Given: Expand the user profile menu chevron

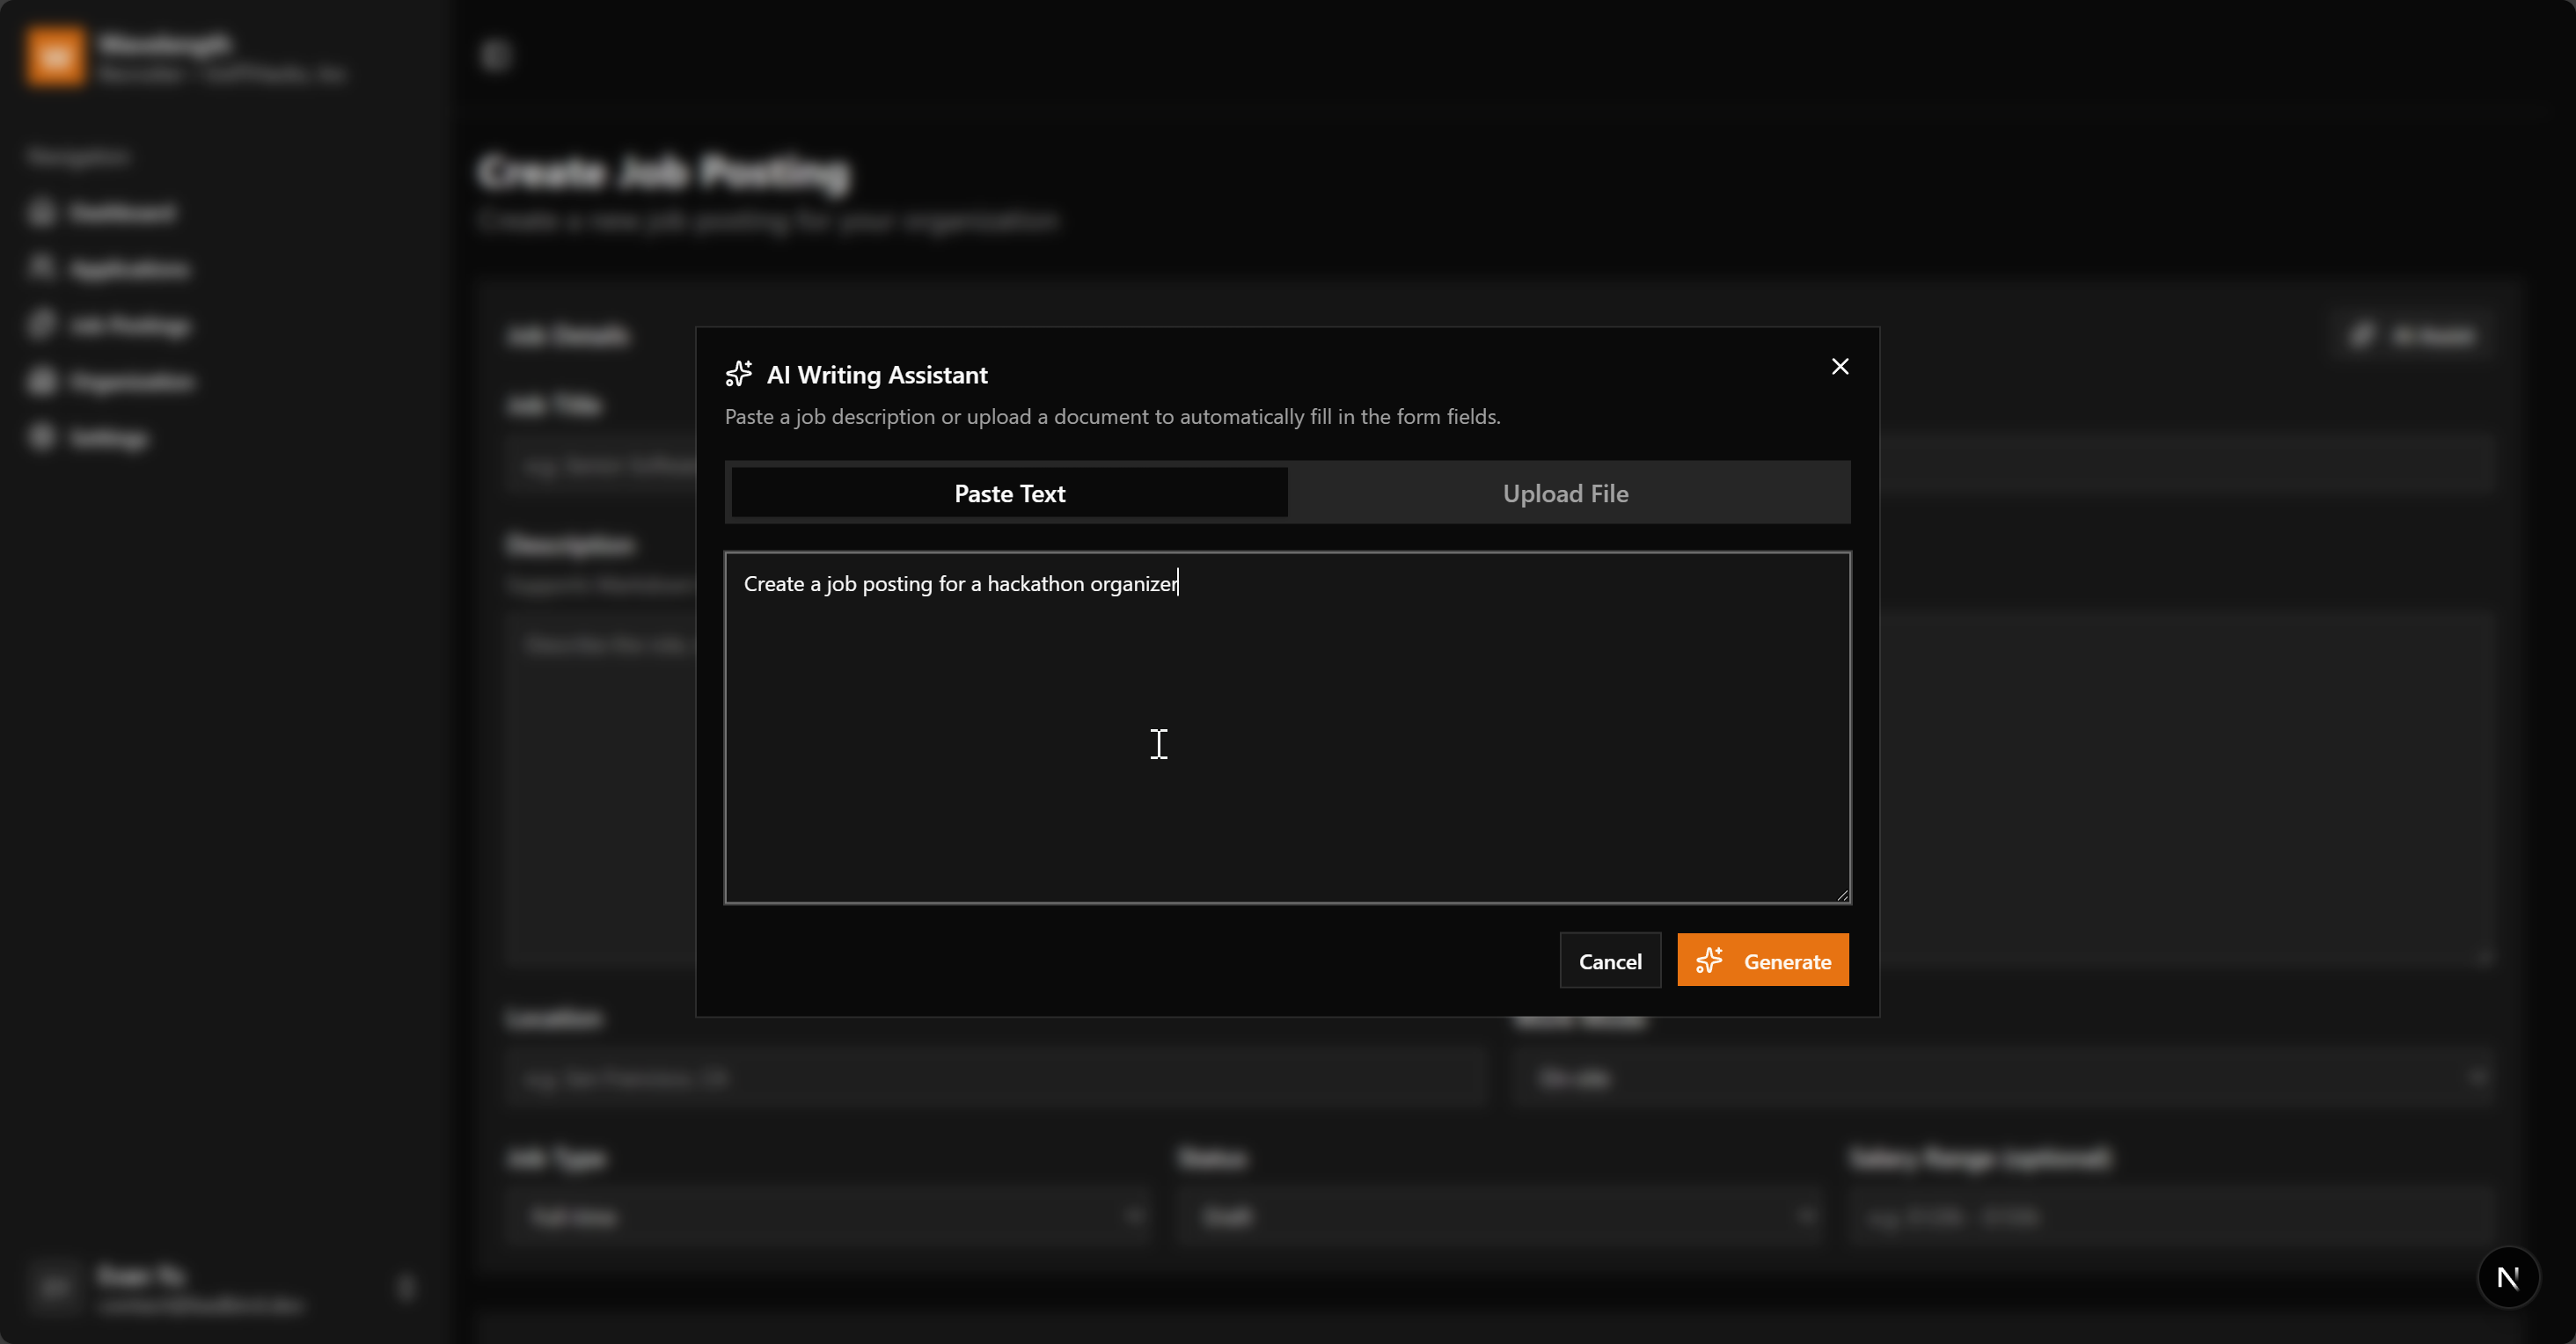Looking at the screenshot, I should pyautogui.click(x=406, y=1287).
